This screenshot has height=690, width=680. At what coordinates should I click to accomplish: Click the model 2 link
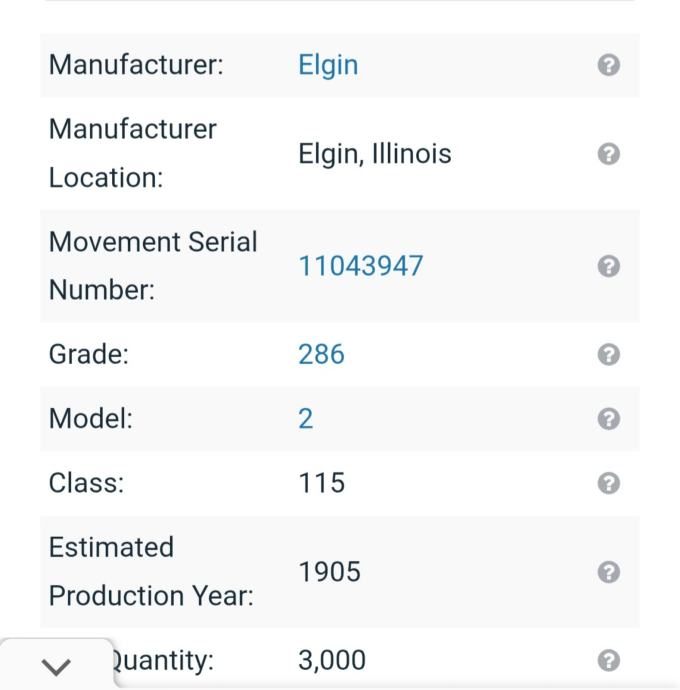305,419
